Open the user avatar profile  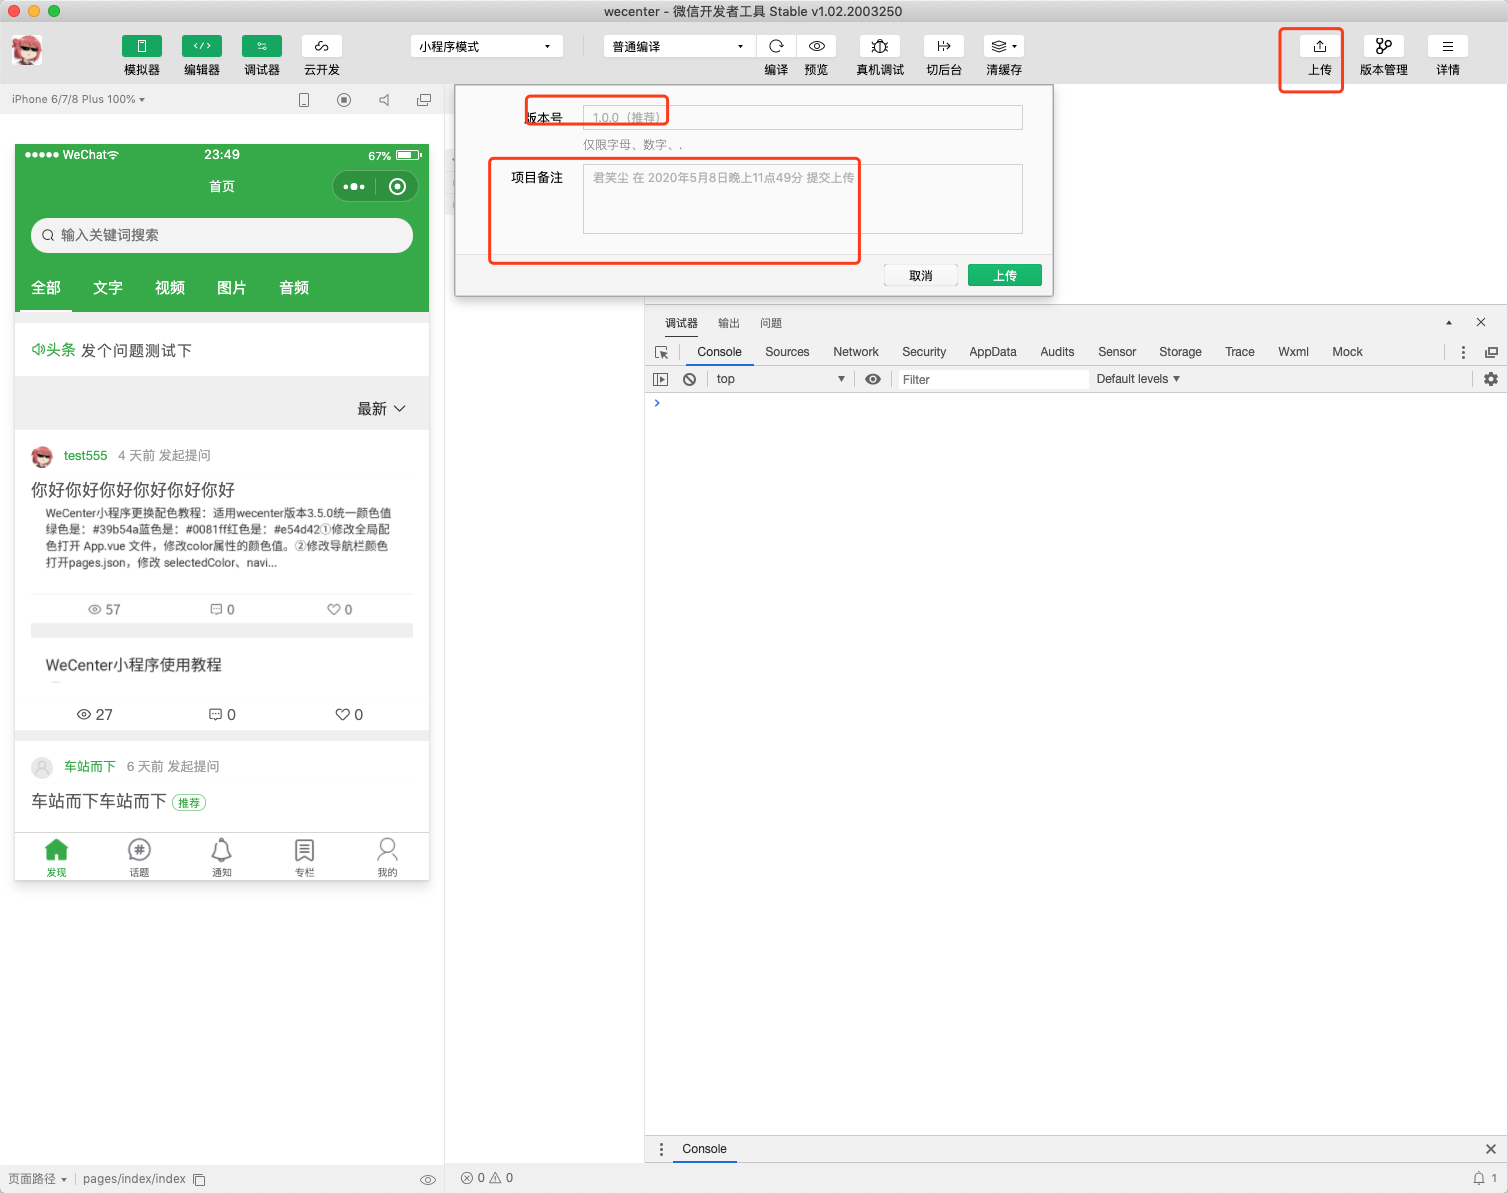pyautogui.click(x=27, y=50)
